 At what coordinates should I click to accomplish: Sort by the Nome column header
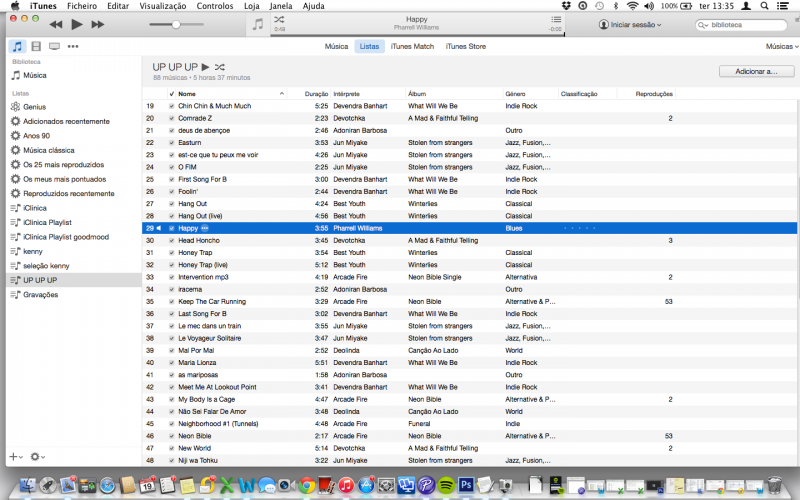[231, 94]
